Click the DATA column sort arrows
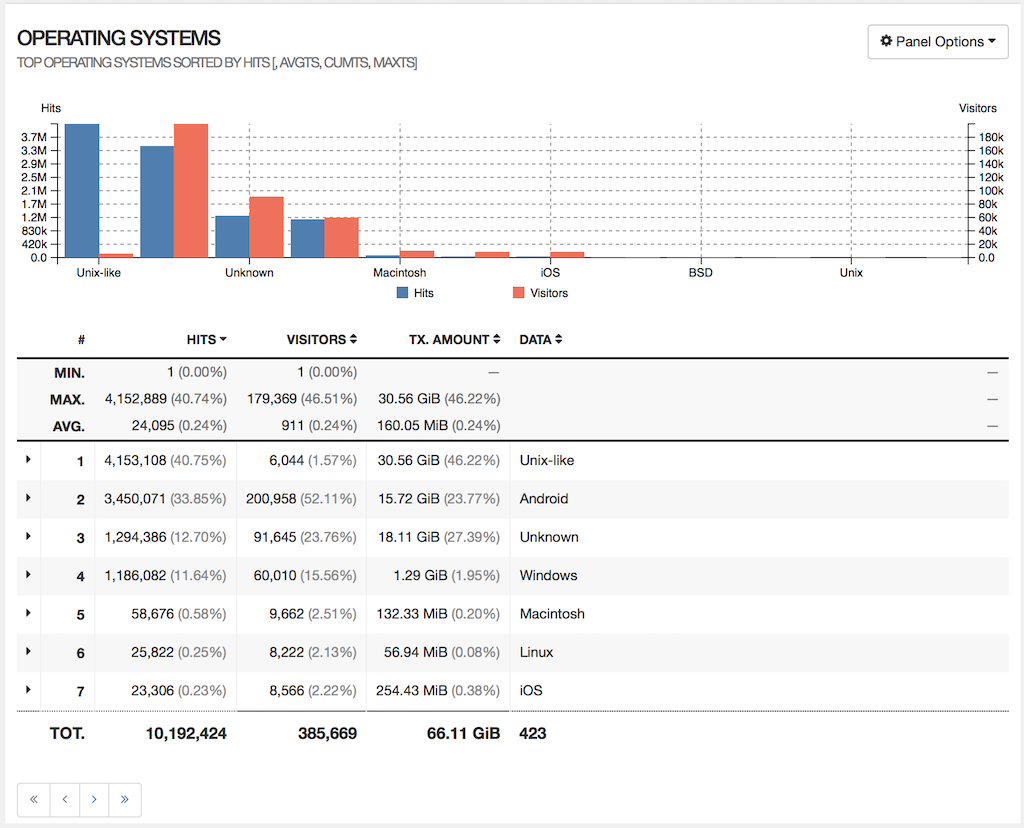1024x828 pixels. [x=556, y=339]
